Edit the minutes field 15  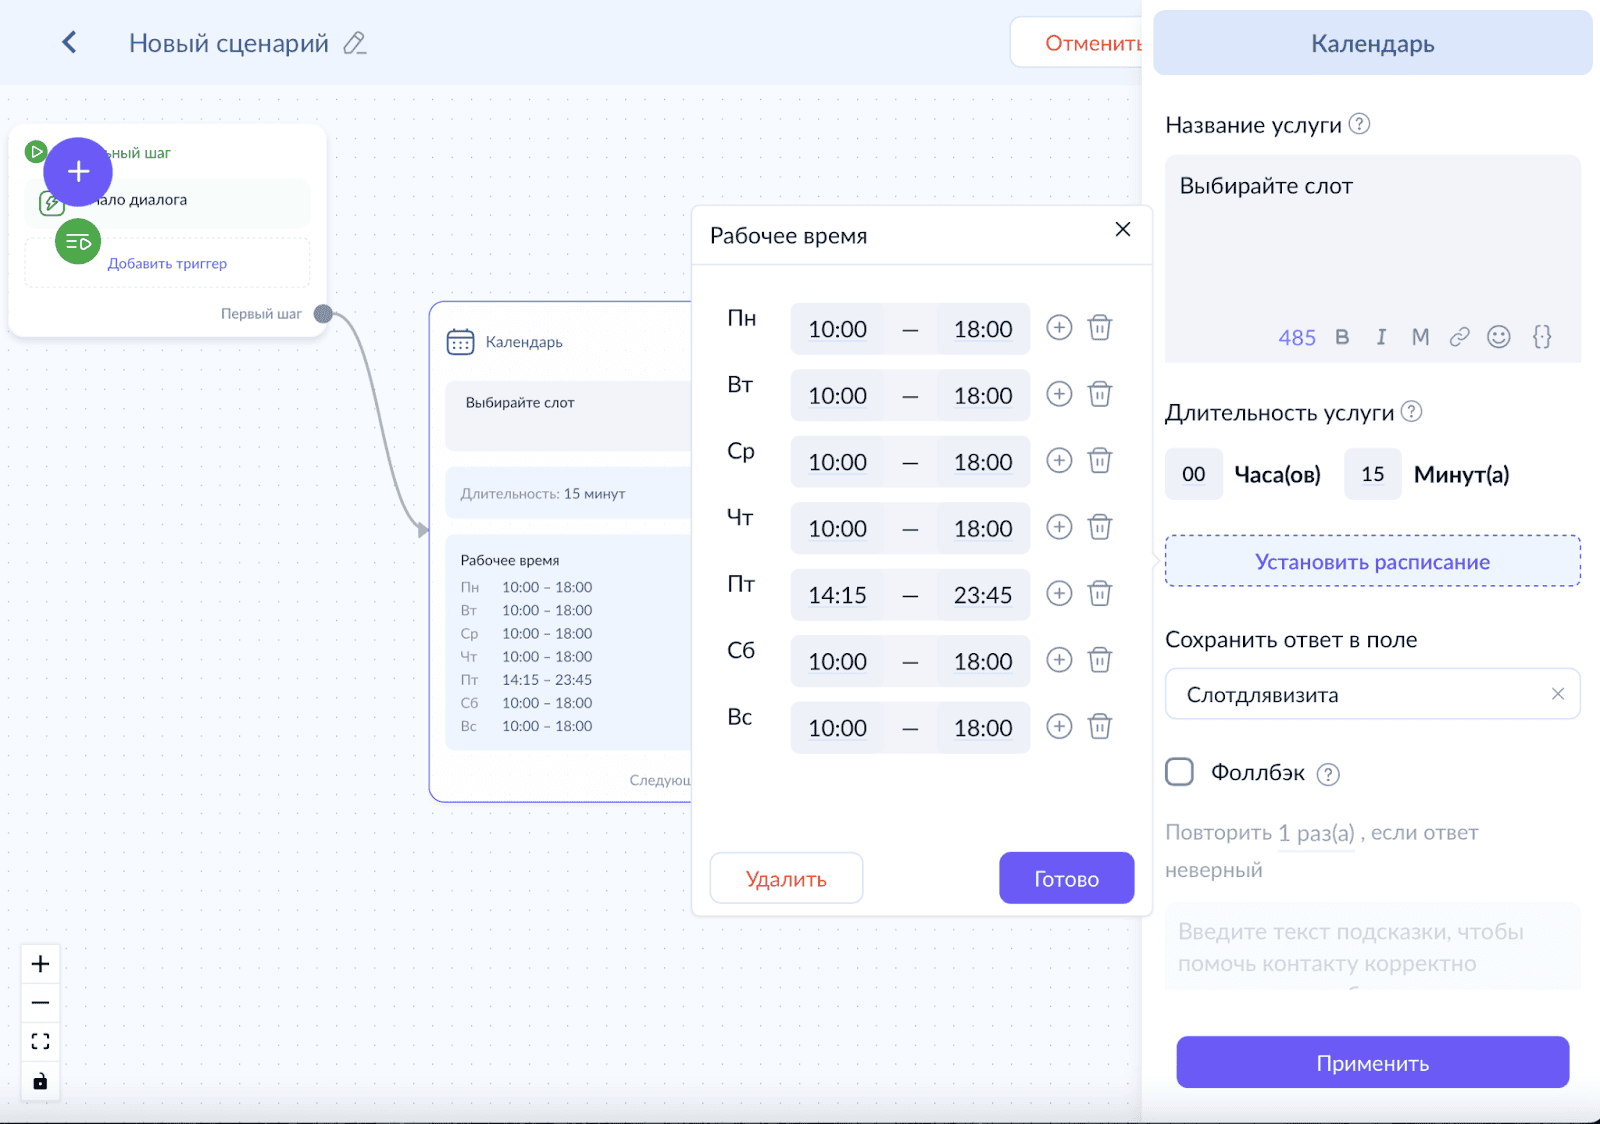coord(1373,474)
